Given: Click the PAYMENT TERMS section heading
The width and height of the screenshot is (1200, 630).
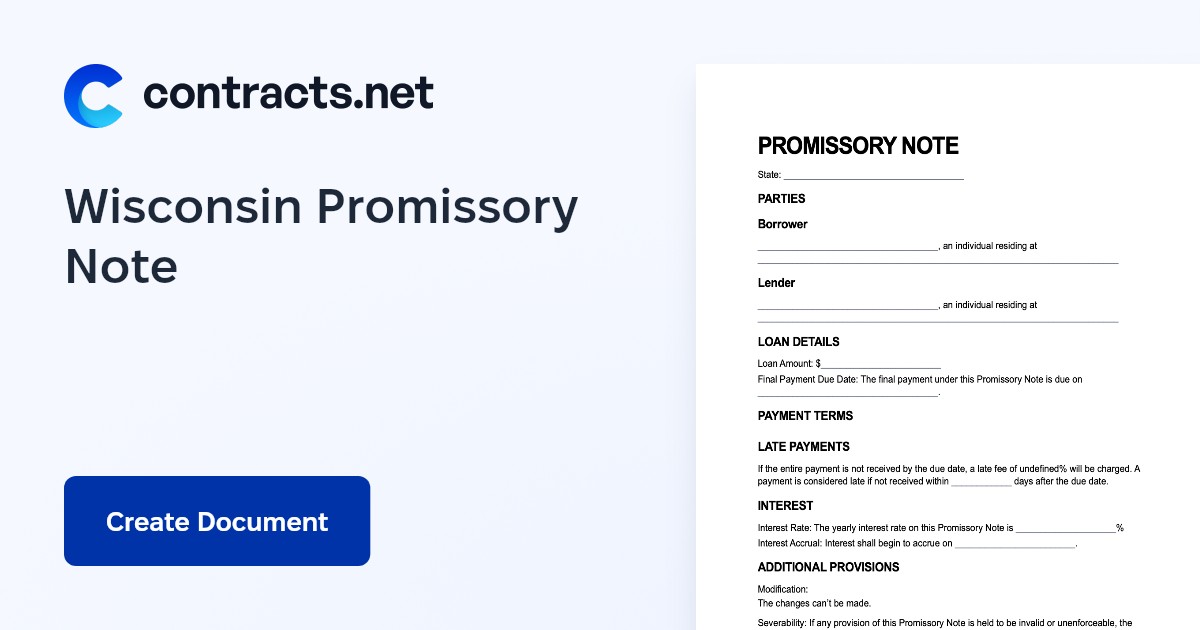Looking at the screenshot, I should click(805, 416).
